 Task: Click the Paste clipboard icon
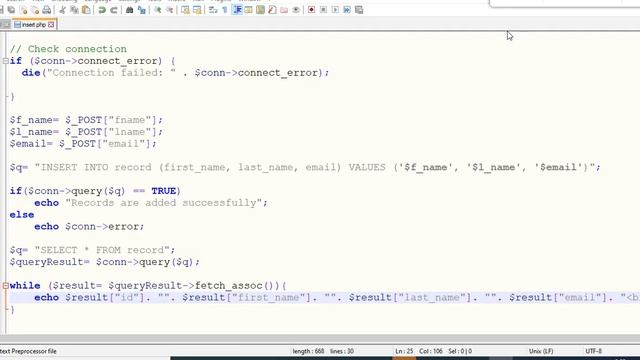tap(86, 10)
